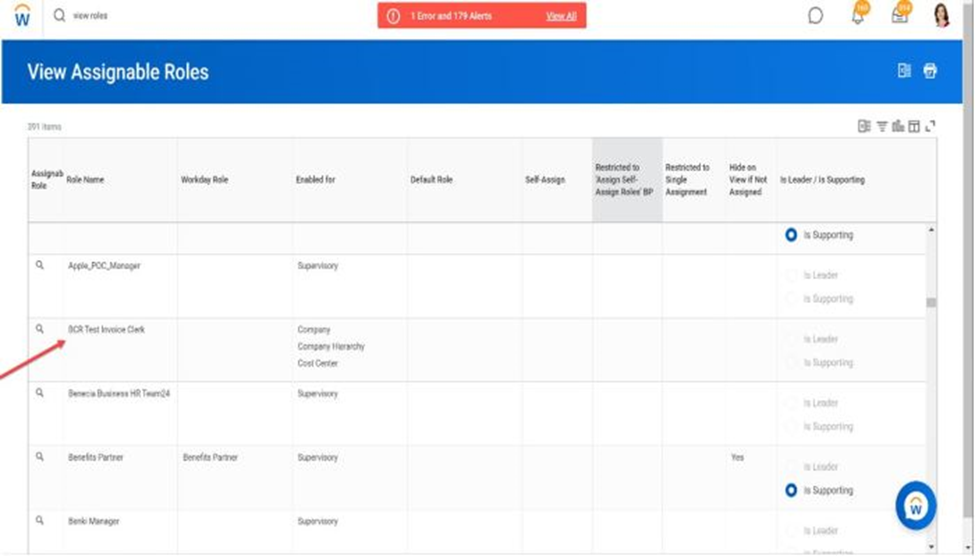Open magnifier for Benefits Partner row
Screen dimensions: 975x556
click(x=40, y=457)
